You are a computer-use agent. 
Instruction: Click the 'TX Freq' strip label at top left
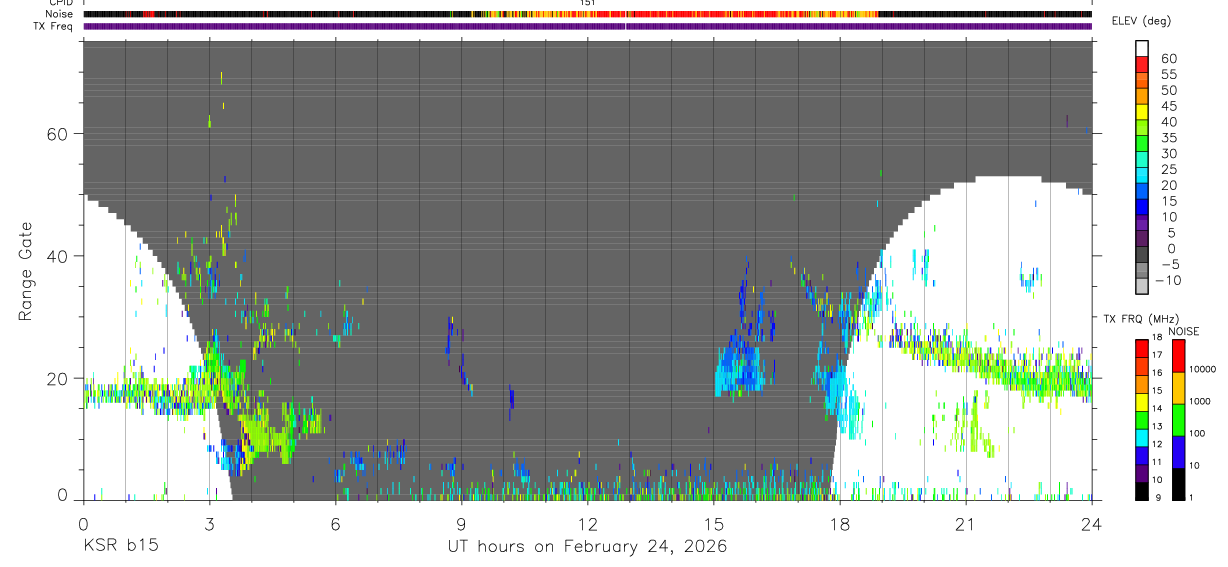pos(54,26)
